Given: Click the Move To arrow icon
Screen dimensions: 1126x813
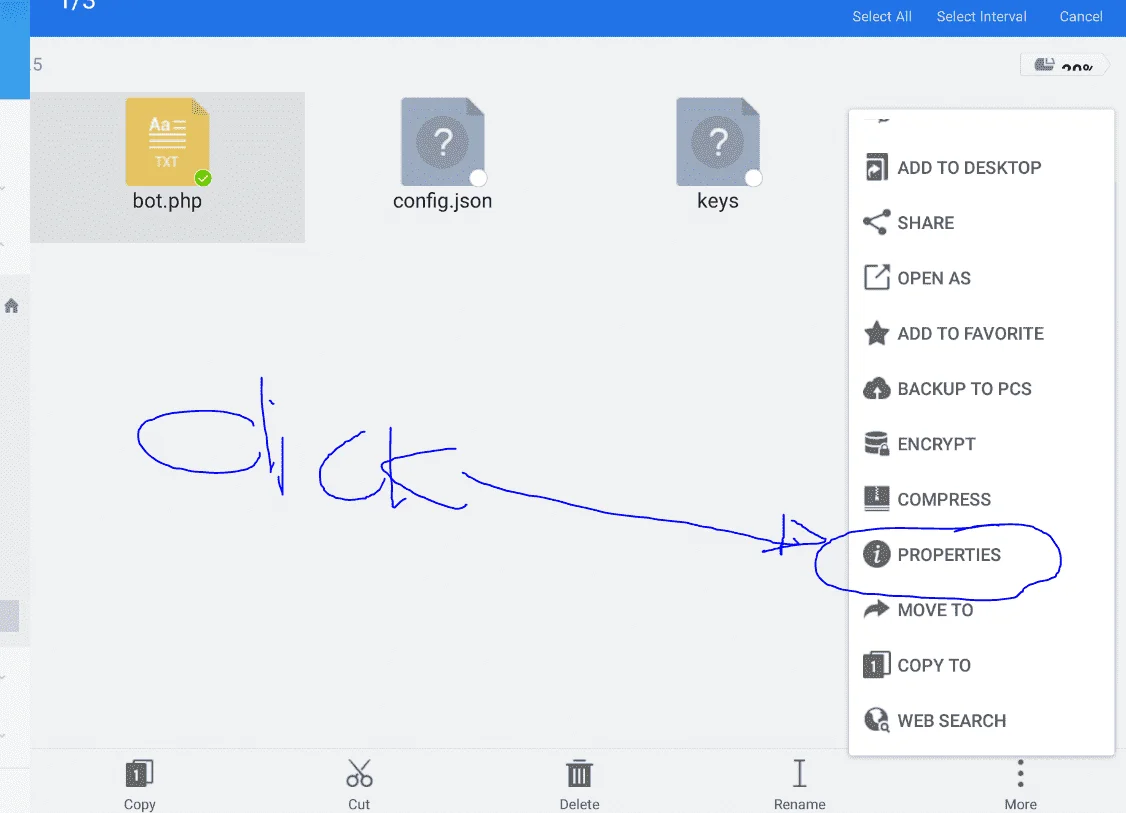Looking at the screenshot, I should click(x=876, y=609).
